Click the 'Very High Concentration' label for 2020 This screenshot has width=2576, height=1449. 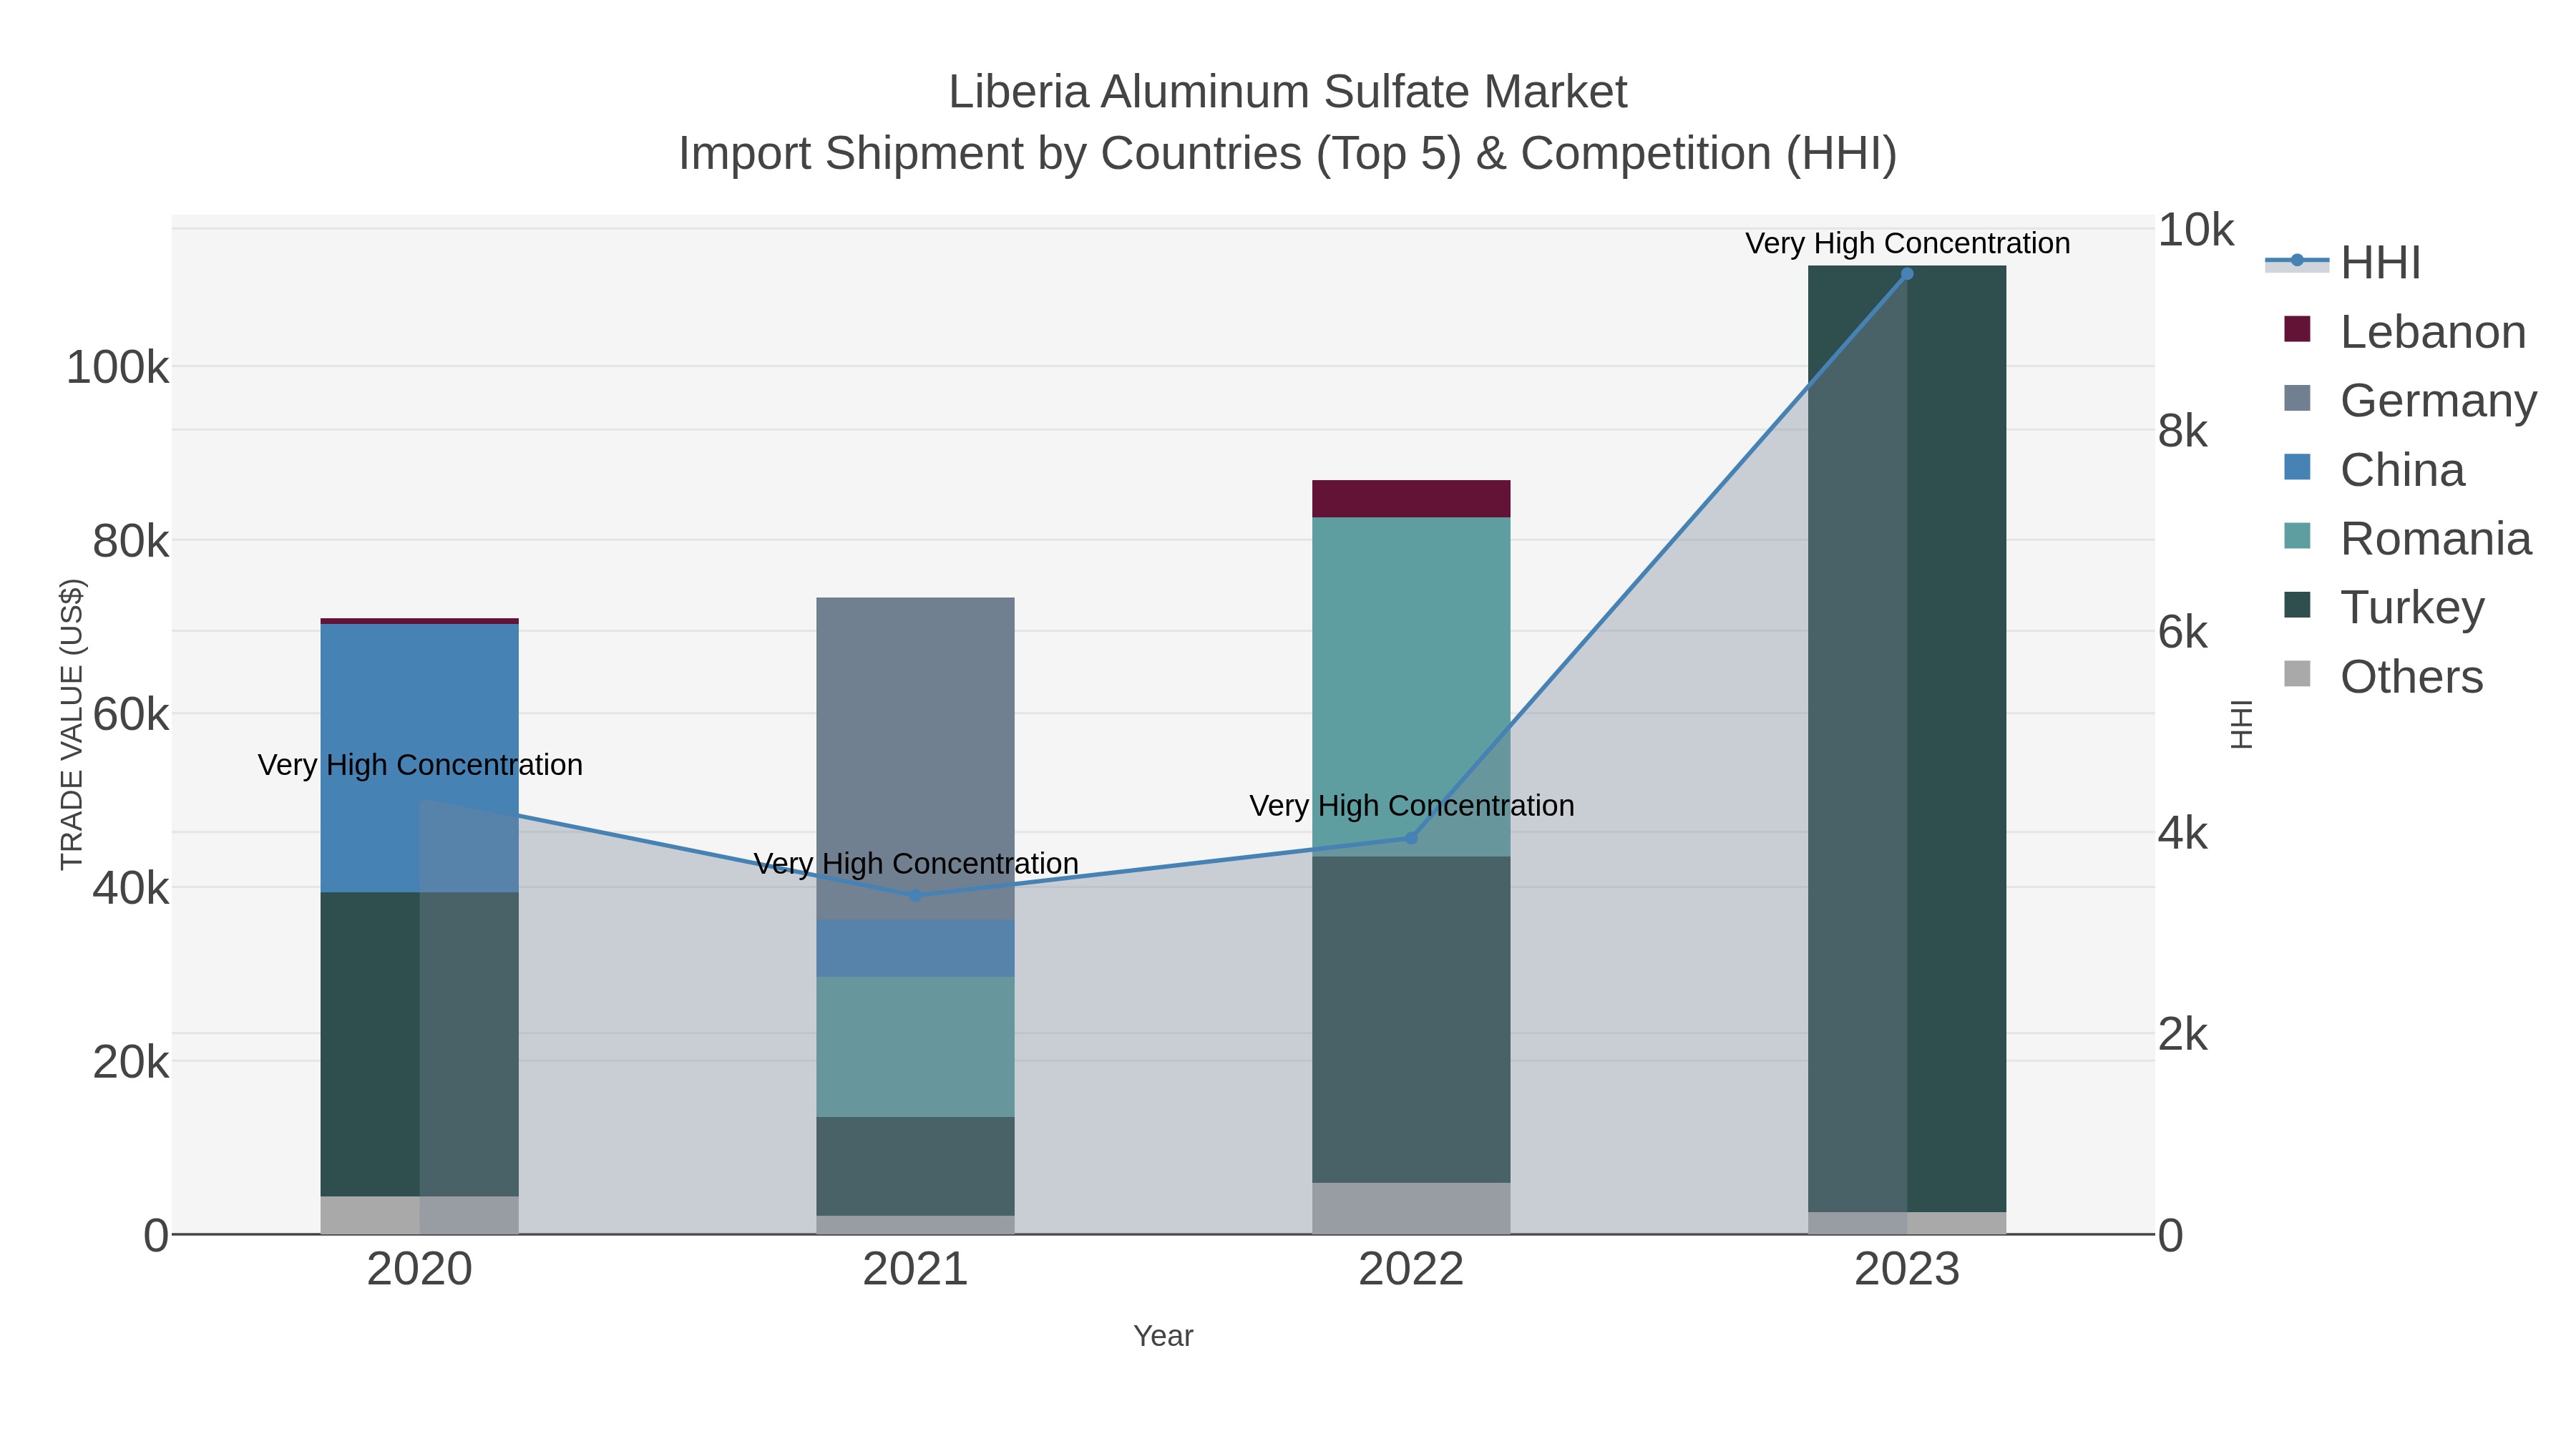(420, 765)
